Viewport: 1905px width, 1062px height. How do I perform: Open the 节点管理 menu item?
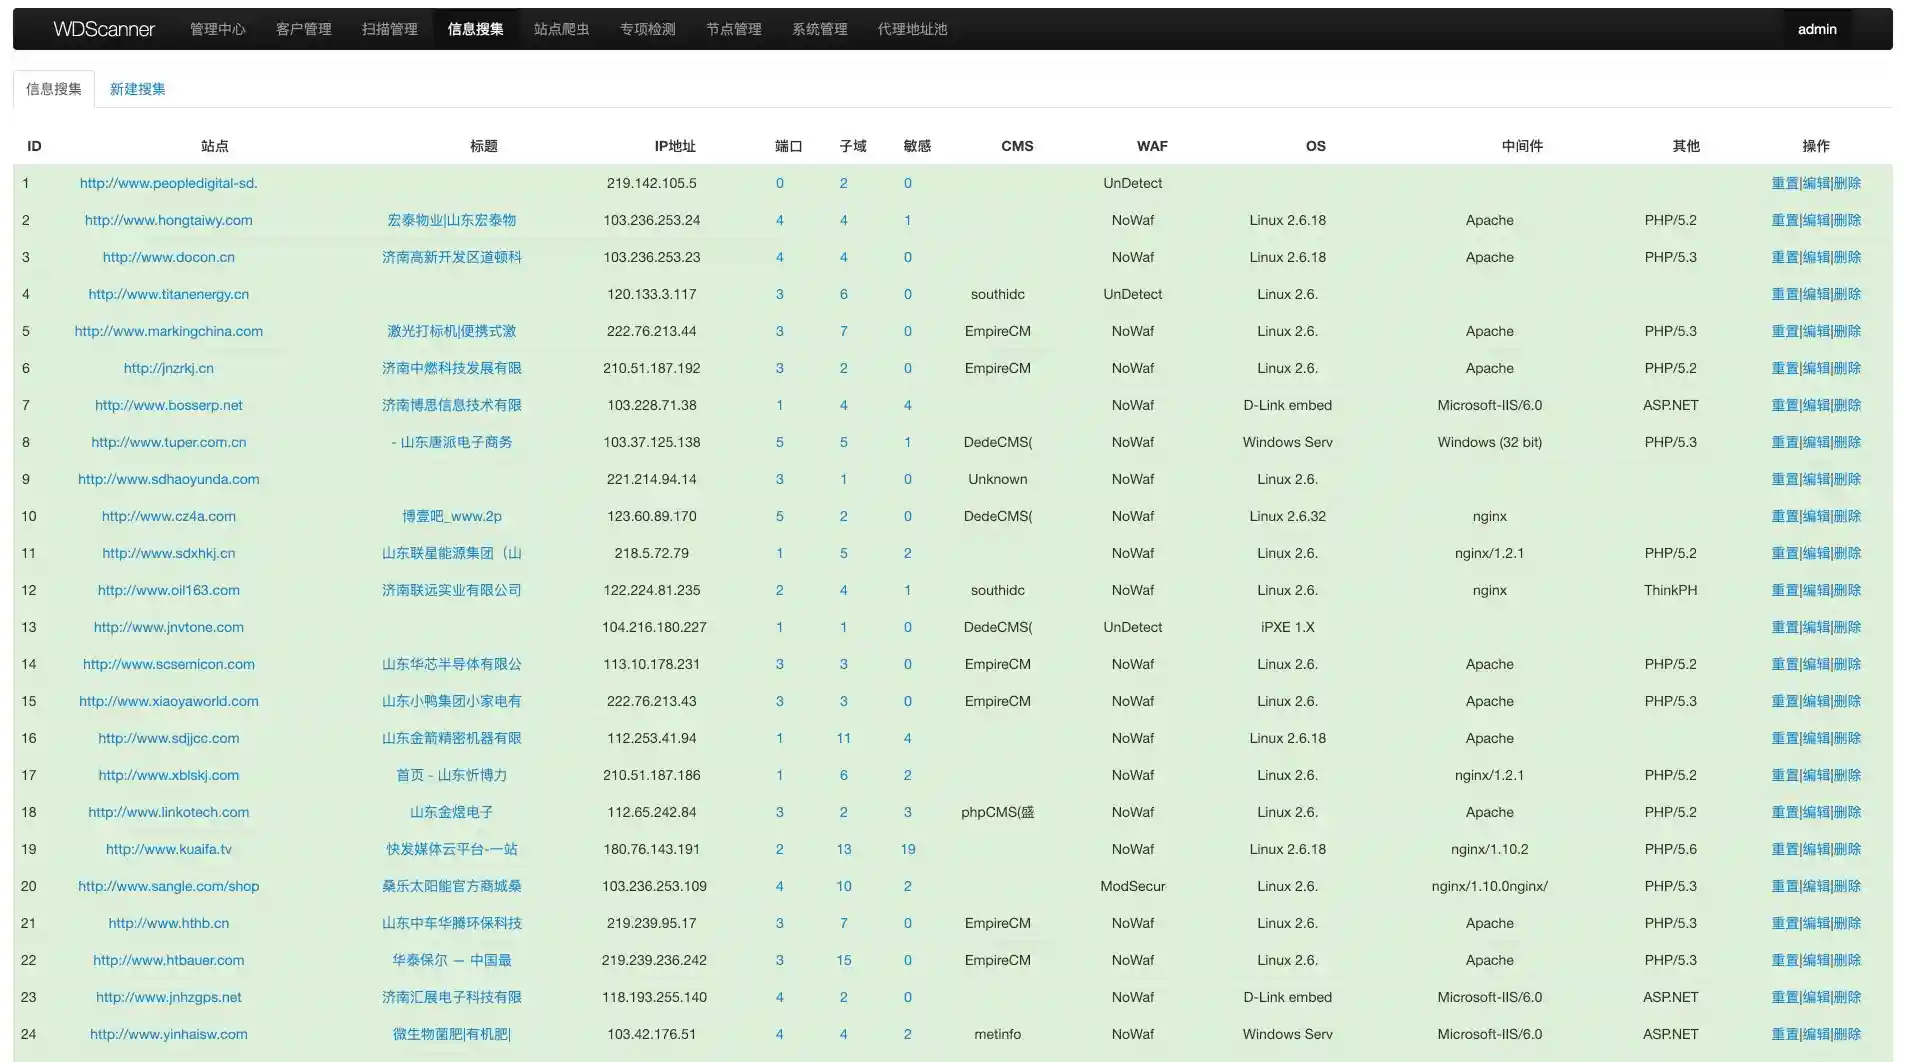pyautogui.click(x=733, y=29)
